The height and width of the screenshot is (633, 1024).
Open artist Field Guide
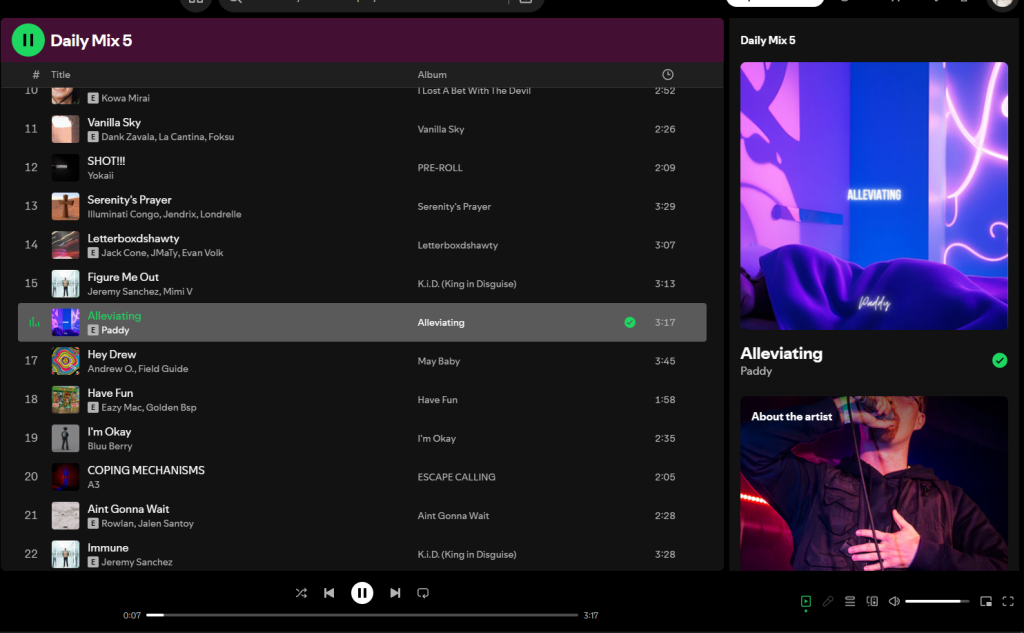pyautogui.click(x=163, y=368)
